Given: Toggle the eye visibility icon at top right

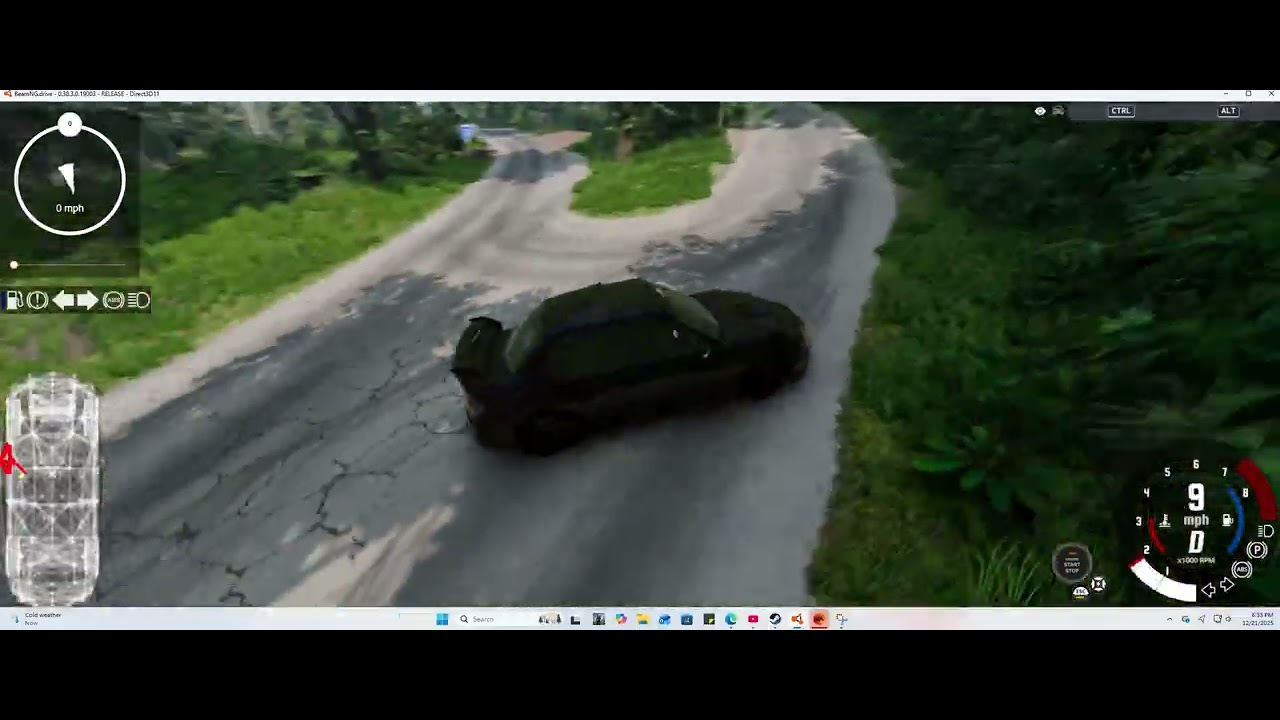Looking at the screenshot, I should 1040,111.
